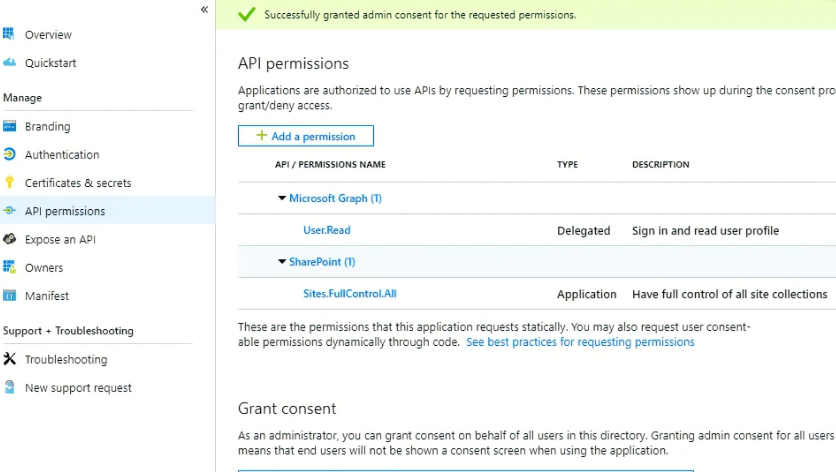Open the Authentication section
This screenshot has width=836, height=472.
[x=62, y=155]
